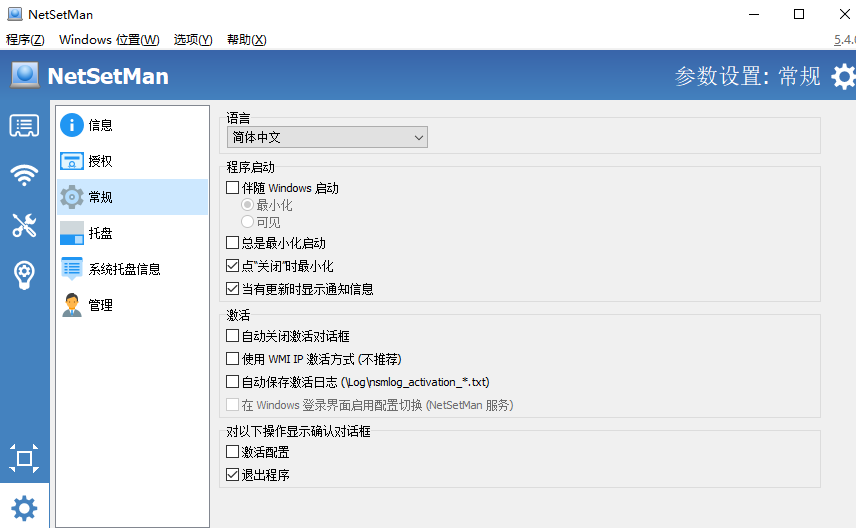Click the person icon beside 管理
The height and width of the screenshot is (528, 856).
(72, 305)
